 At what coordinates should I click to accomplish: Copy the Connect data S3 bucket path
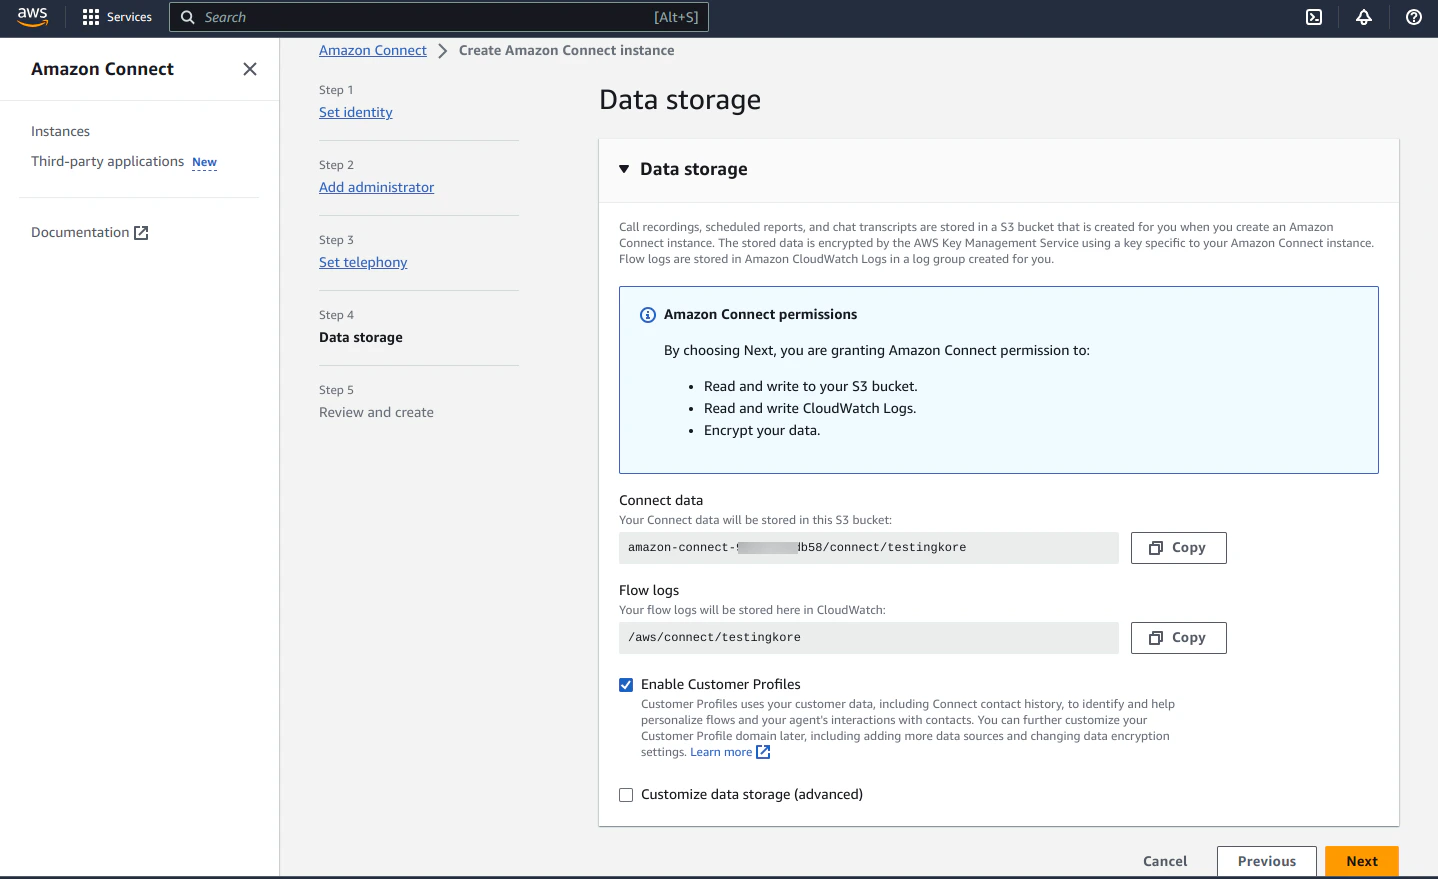tap(1178, 547)
